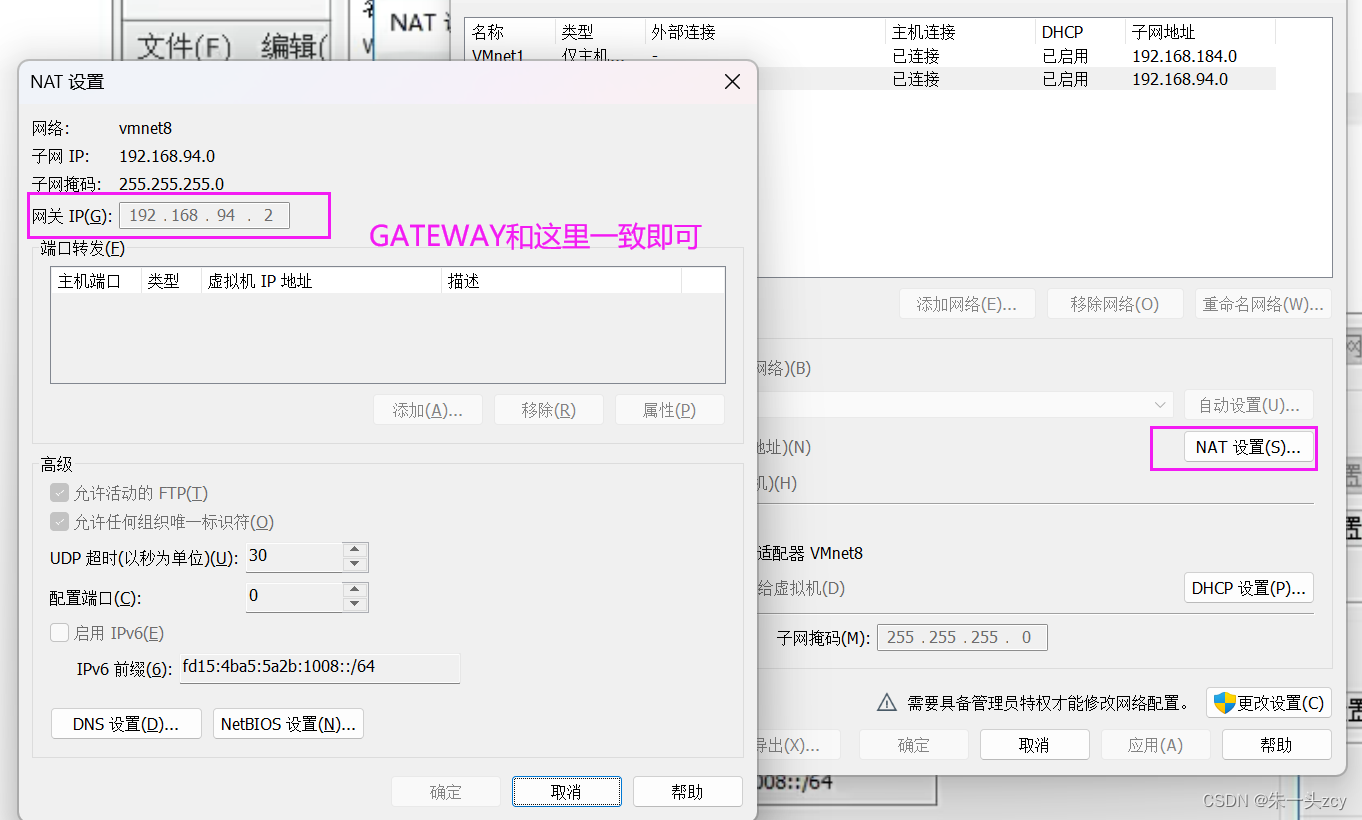Click the 名称 column header
This screenshot has height=820, width=1362.
pyautogui.click(x=510, y=32)
